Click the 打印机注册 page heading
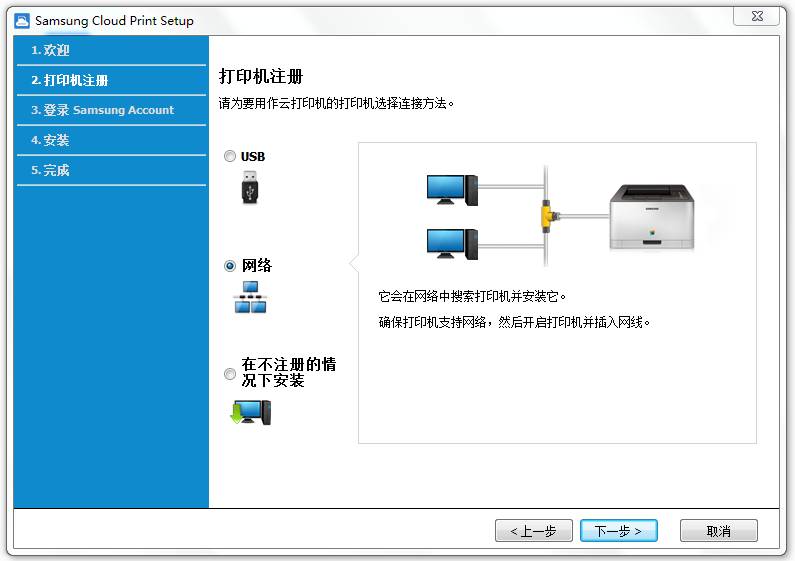Image resolution: width=795 pixels, height=561 pixels. coord(261,77)
